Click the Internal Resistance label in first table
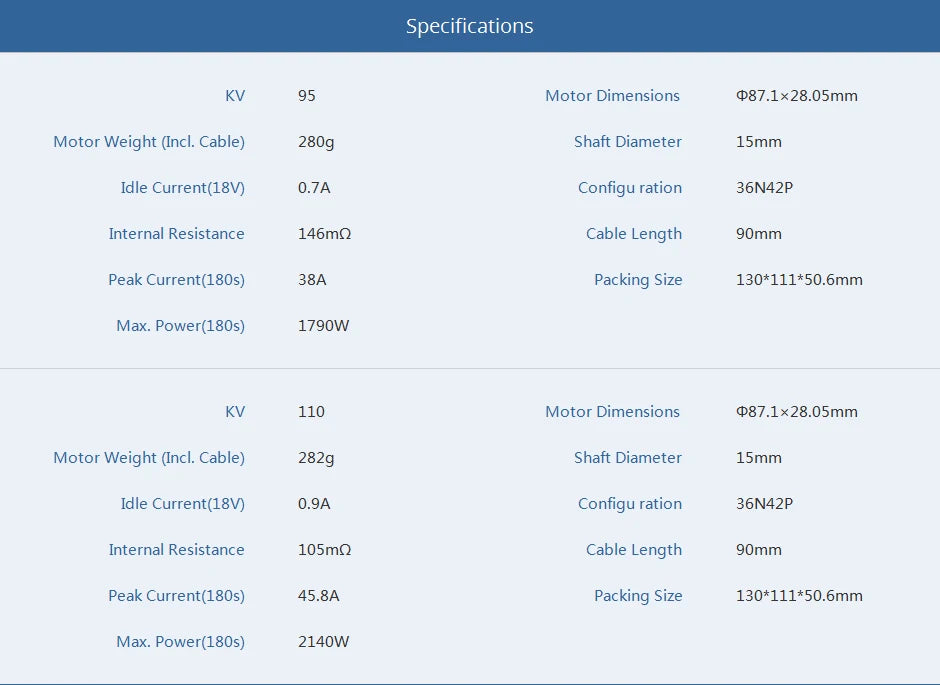This screenshot has width=940, height=685. coord(177,234)
